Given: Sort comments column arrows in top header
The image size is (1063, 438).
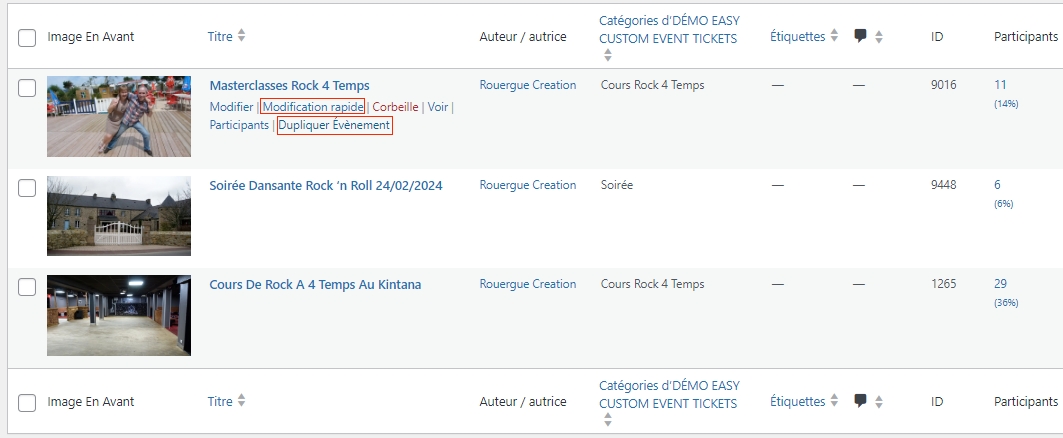Looking at the screenshot, I should (879, 37).
